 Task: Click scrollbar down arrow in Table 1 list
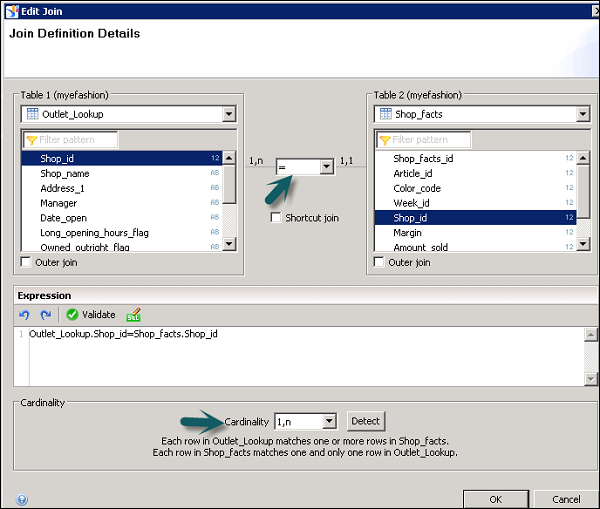click(229, 243)
